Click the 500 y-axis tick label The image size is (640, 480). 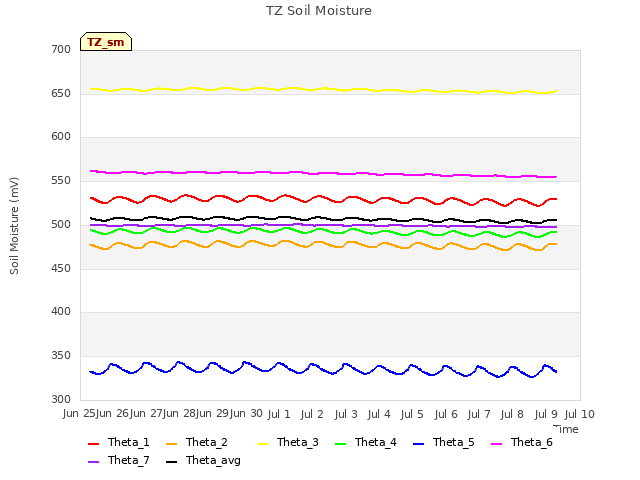61,224
